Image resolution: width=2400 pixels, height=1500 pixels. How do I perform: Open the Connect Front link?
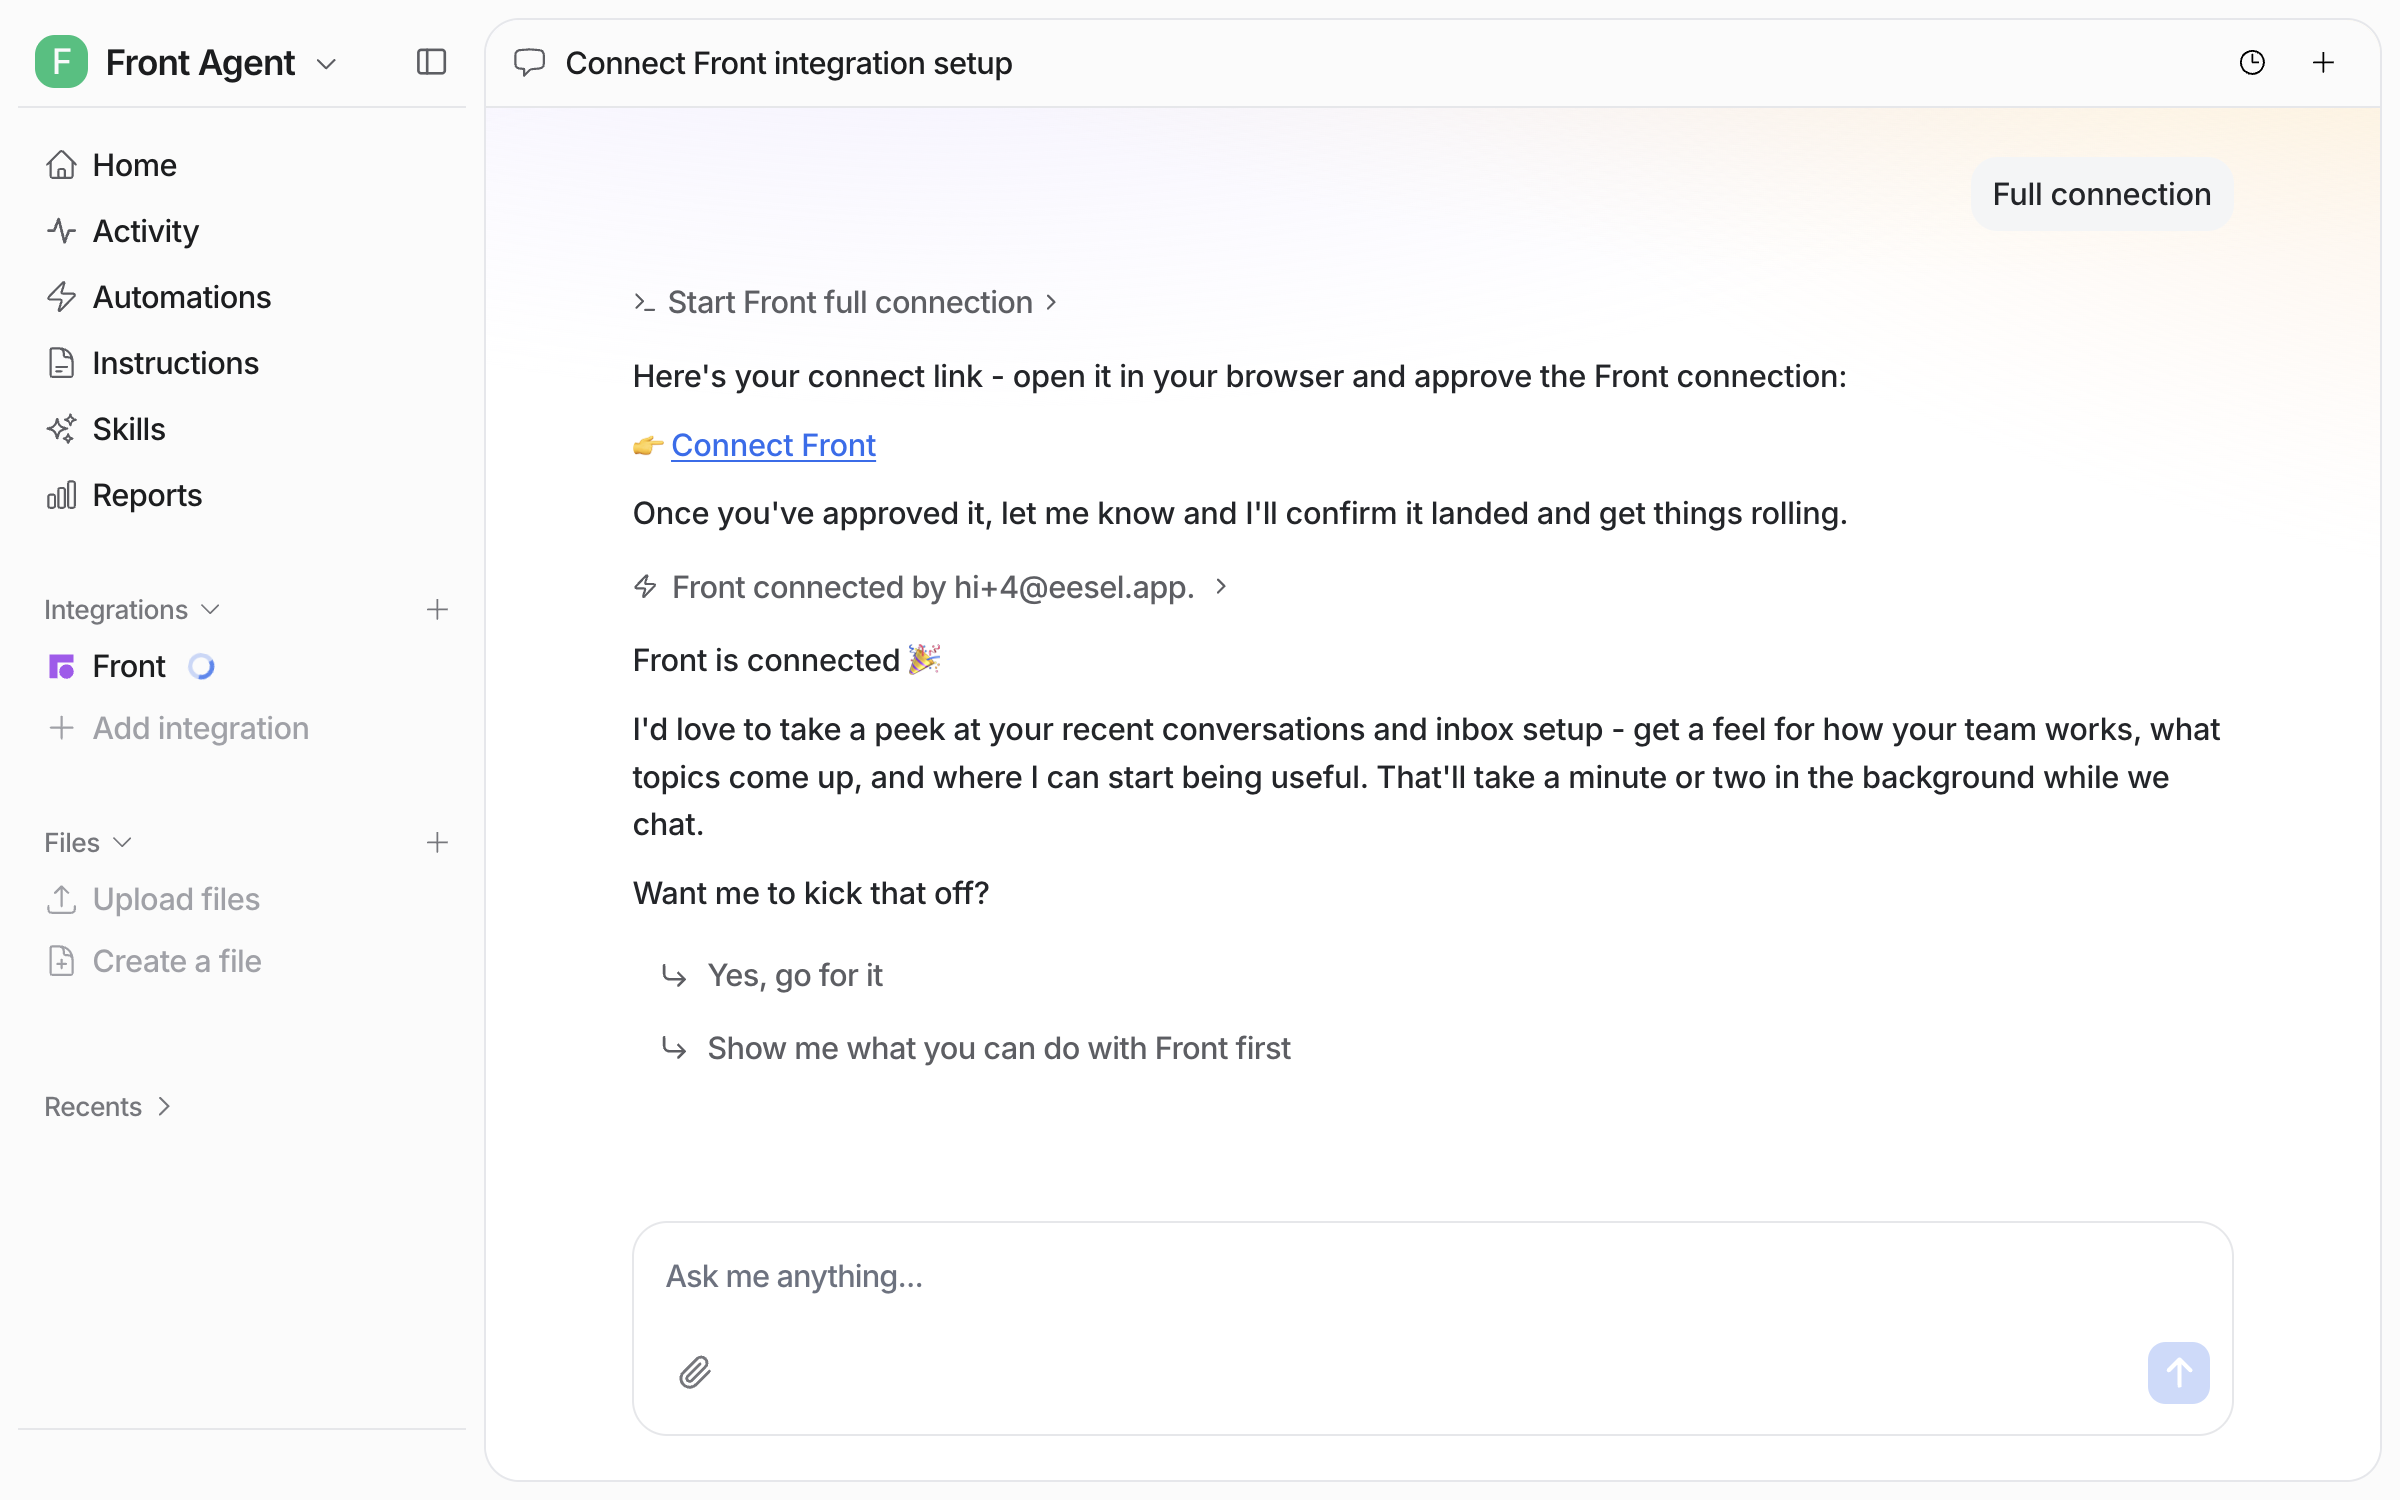[x=773, y=445]
